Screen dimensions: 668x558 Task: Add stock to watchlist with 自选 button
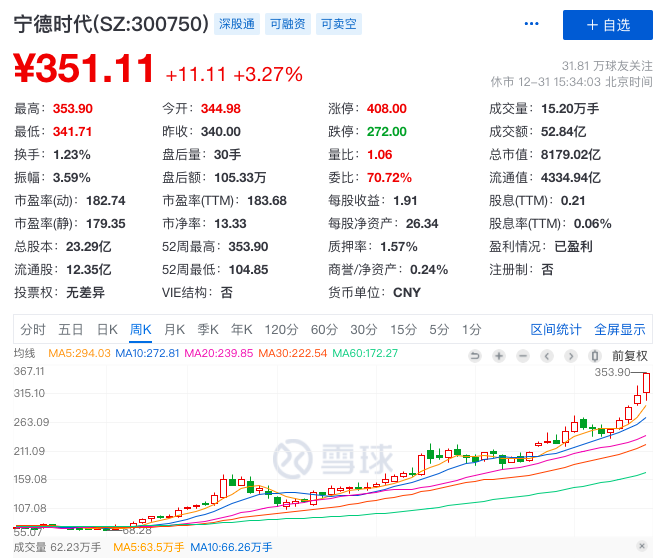[608, 24]
